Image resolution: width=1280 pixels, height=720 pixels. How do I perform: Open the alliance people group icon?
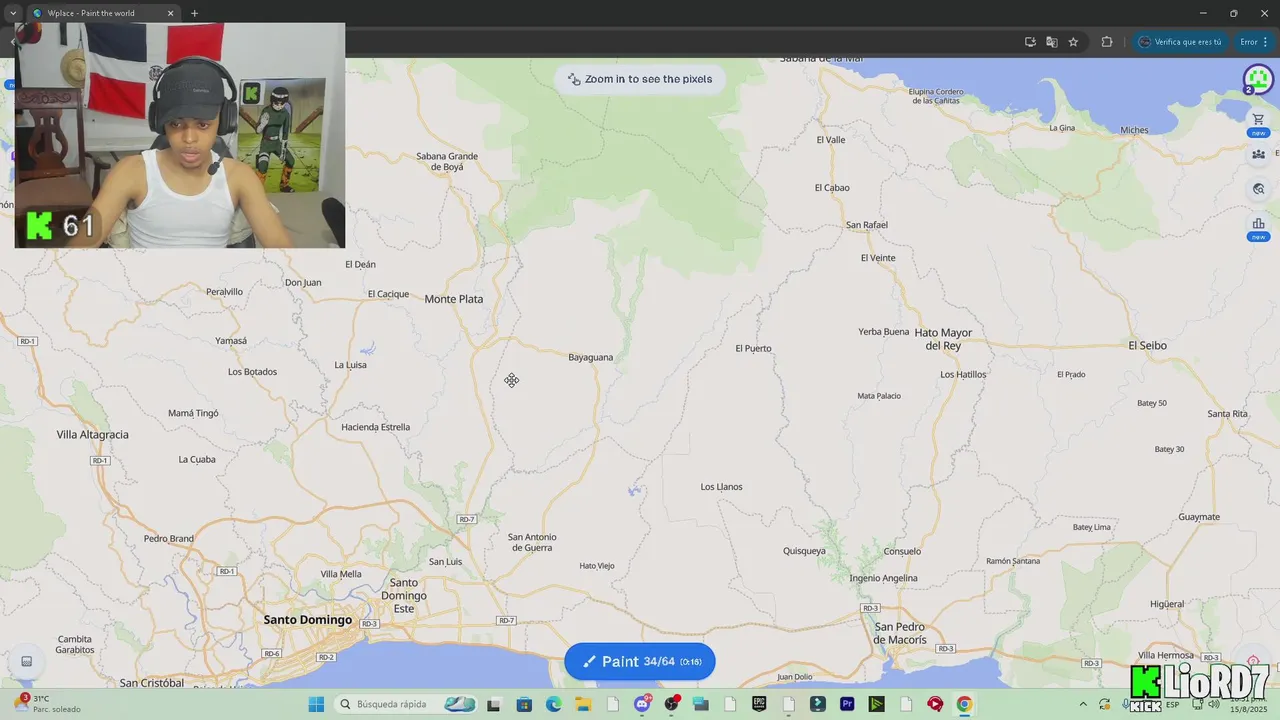(x=1258, y=154)
